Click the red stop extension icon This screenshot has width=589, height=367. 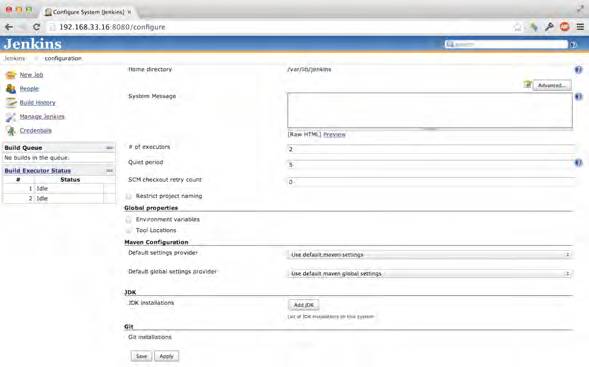click(x=565, y=27)
